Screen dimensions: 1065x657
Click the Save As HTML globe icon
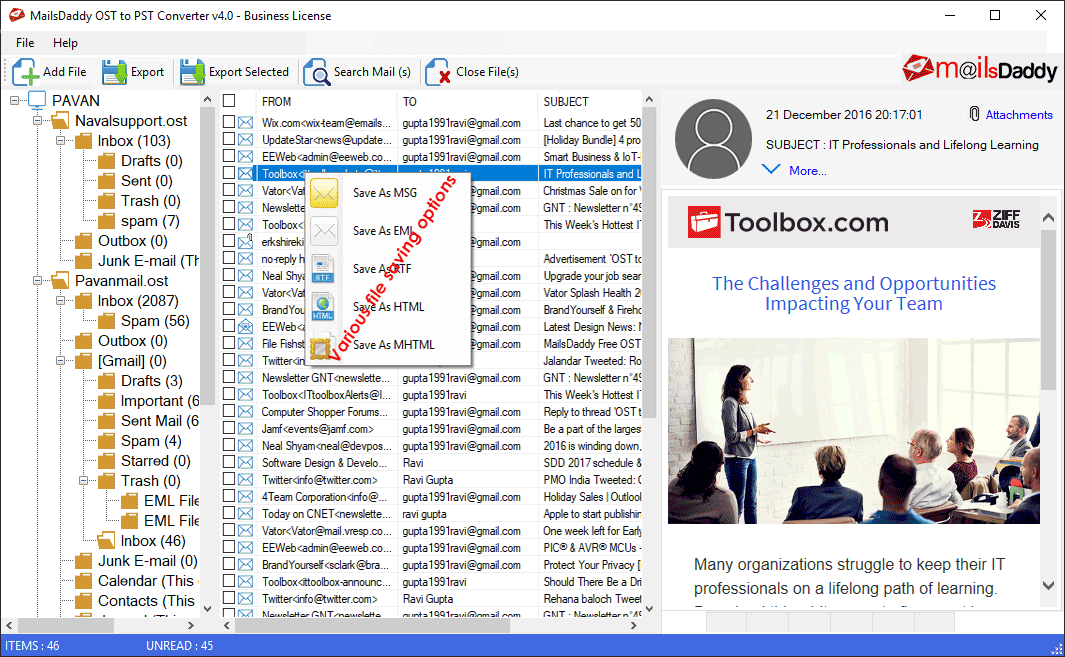(x=323, y=307)
